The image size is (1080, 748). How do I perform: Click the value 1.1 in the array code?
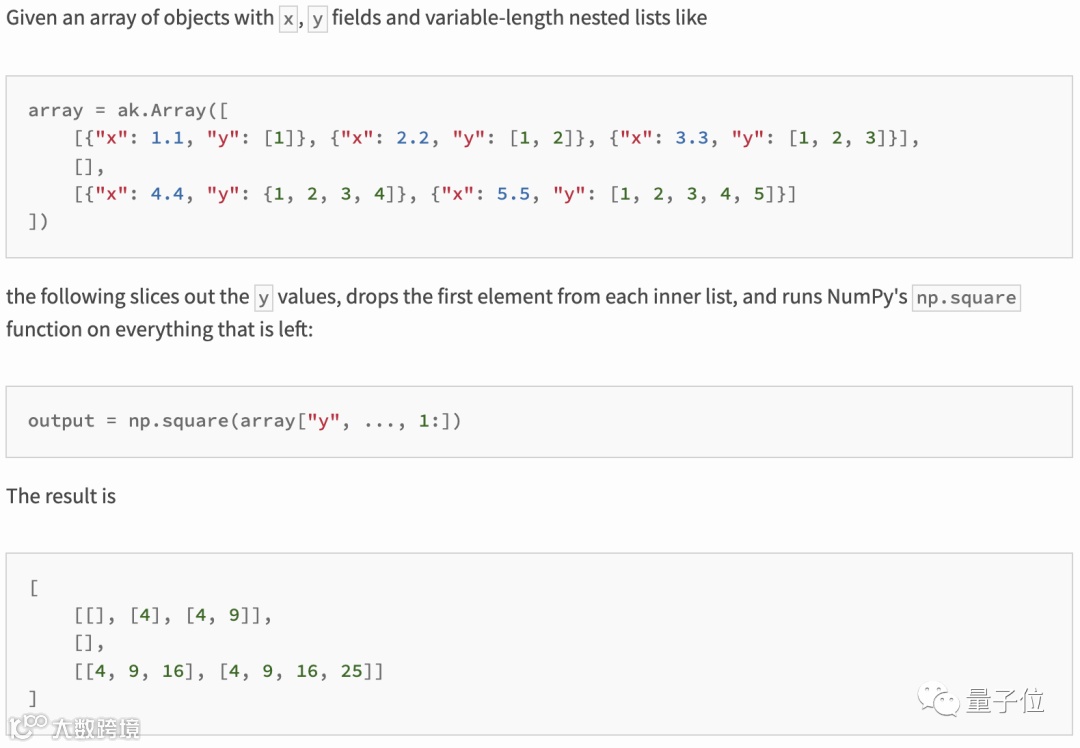[167, 138]
